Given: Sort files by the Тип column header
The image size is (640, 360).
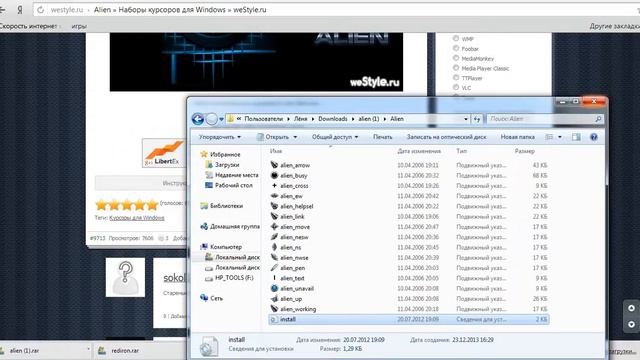Looking at the screenshot, I should coord(461,151).
